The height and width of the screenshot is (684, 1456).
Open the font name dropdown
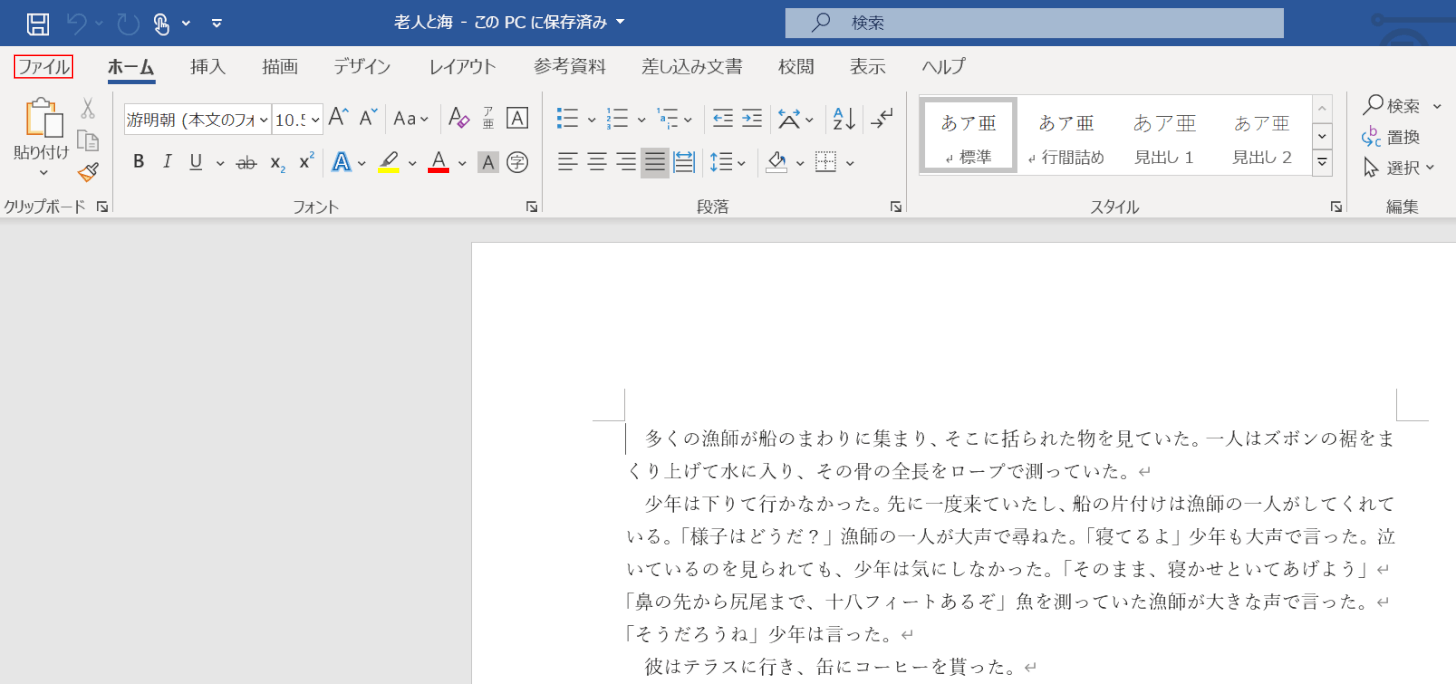pyautogui.click(x=264, y=120)
